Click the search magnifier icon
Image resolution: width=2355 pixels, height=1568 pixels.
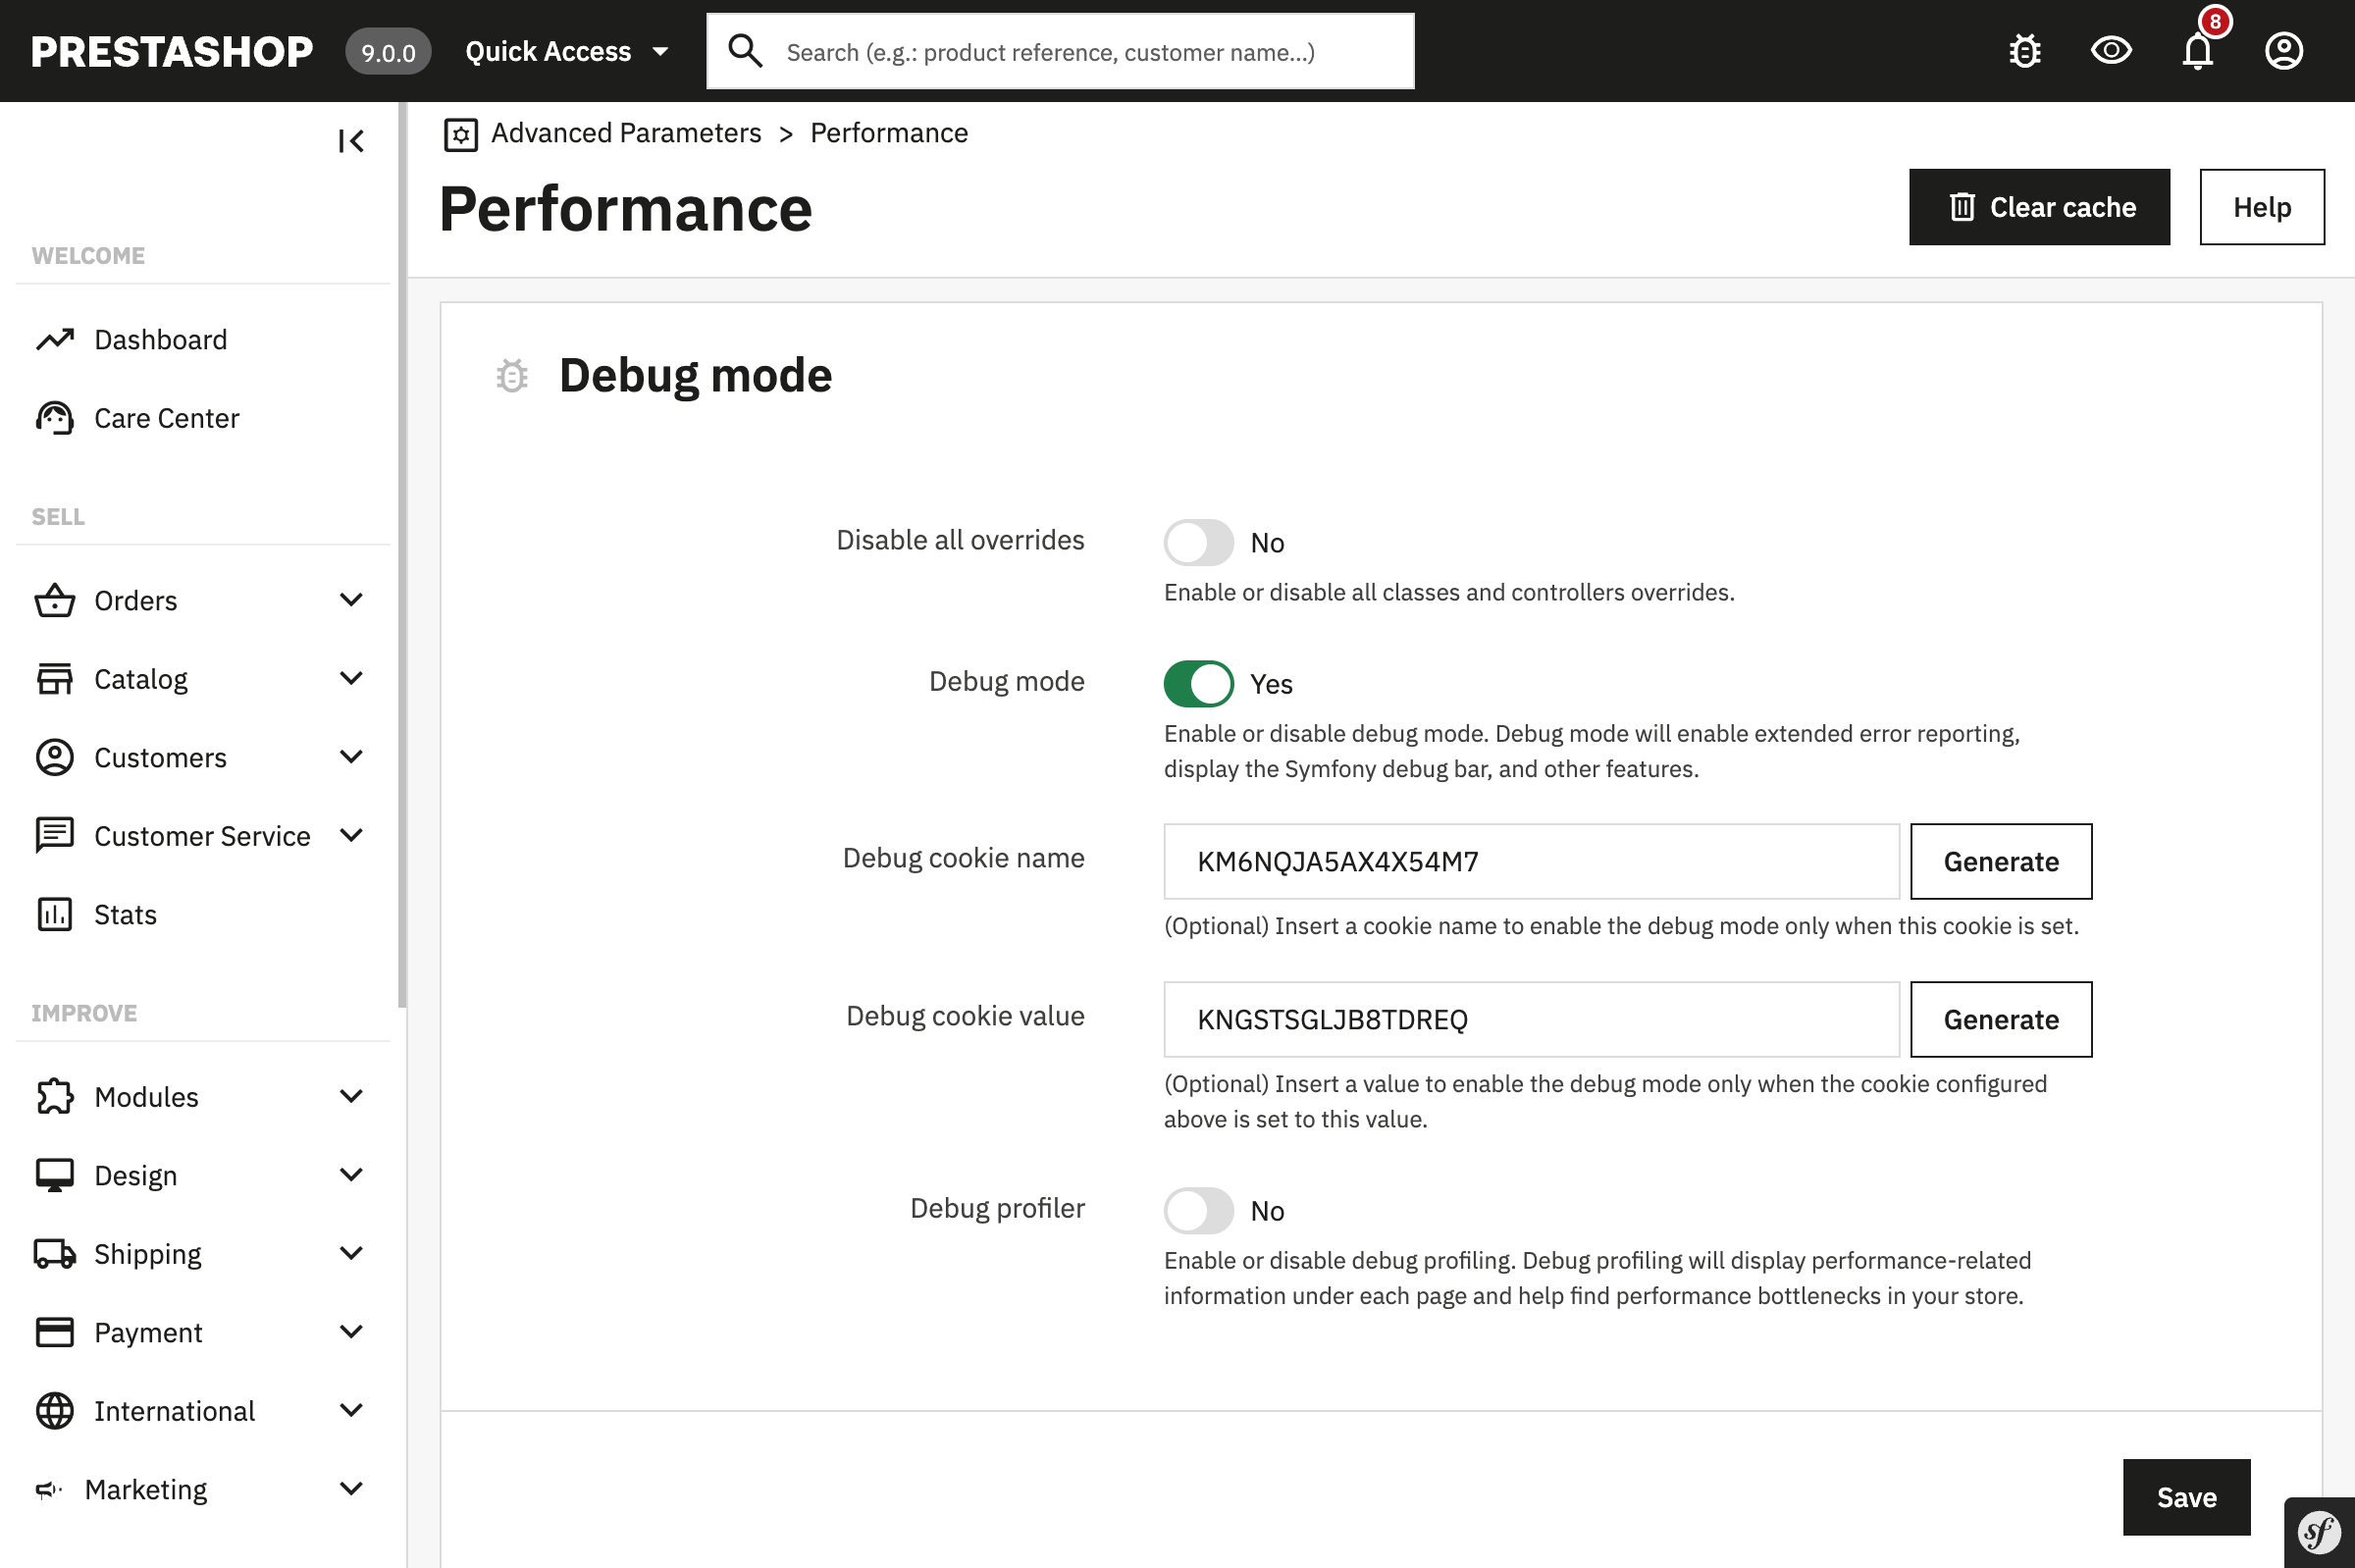click(x=745, y=51)
